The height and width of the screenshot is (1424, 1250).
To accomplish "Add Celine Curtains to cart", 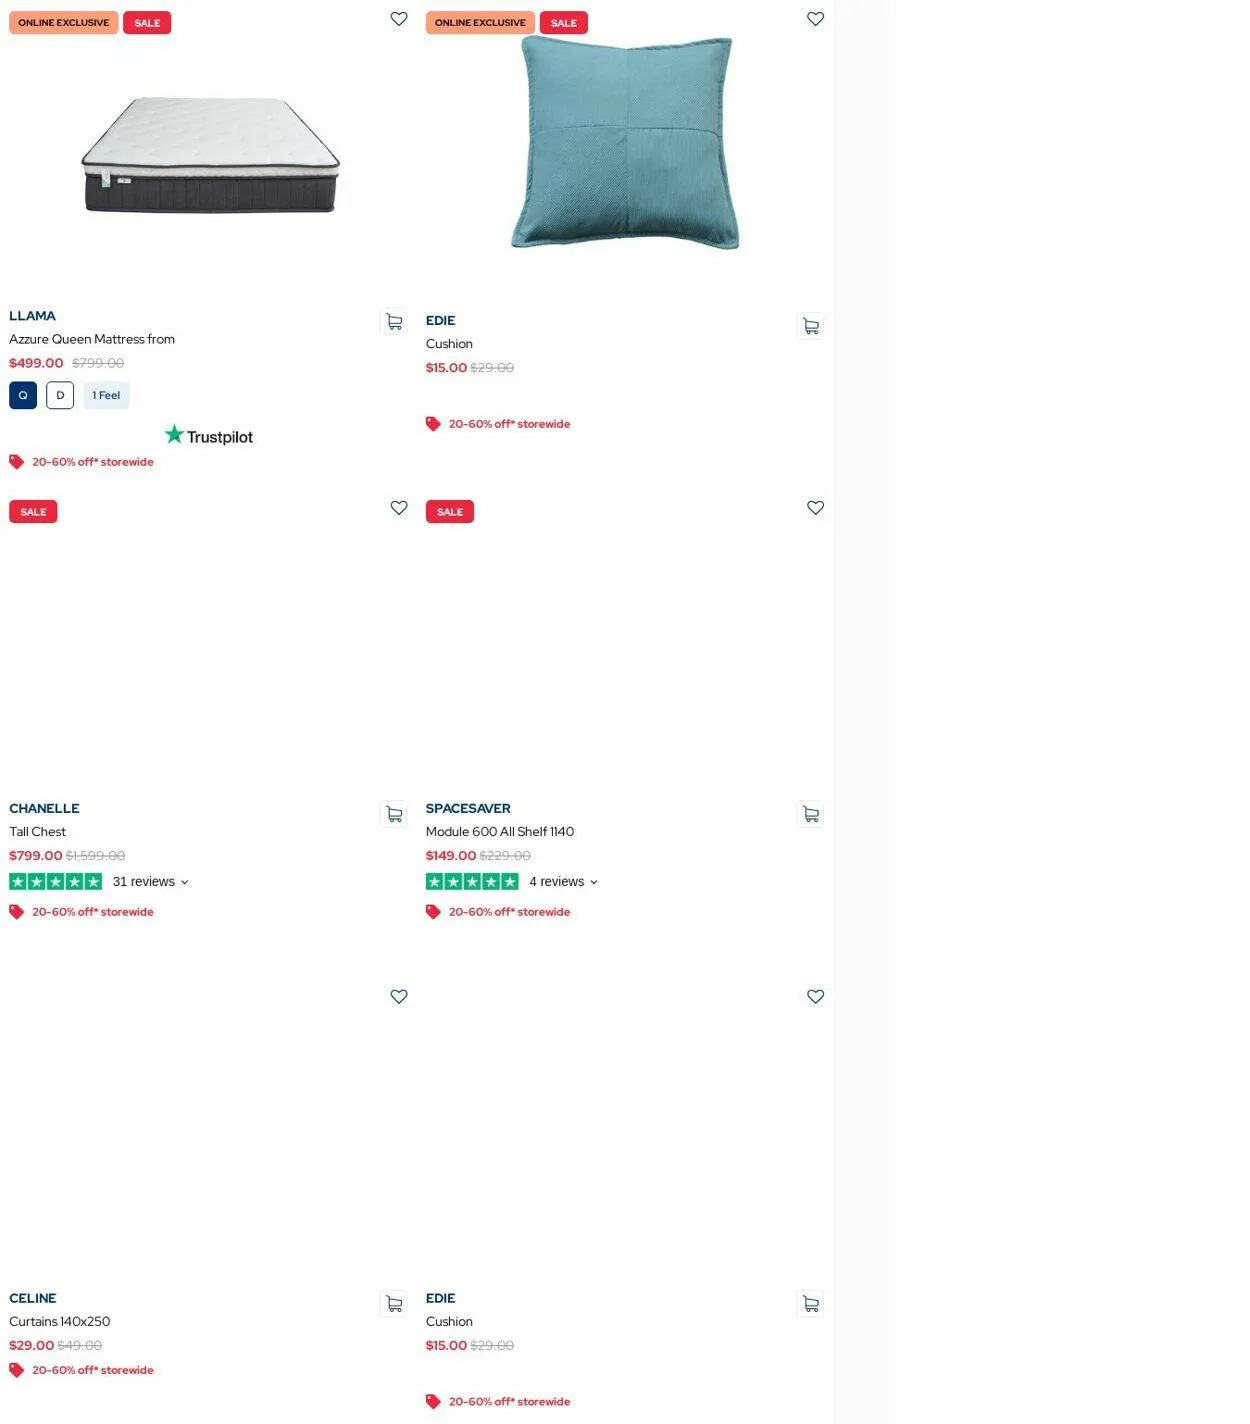I will [394, 1304].
